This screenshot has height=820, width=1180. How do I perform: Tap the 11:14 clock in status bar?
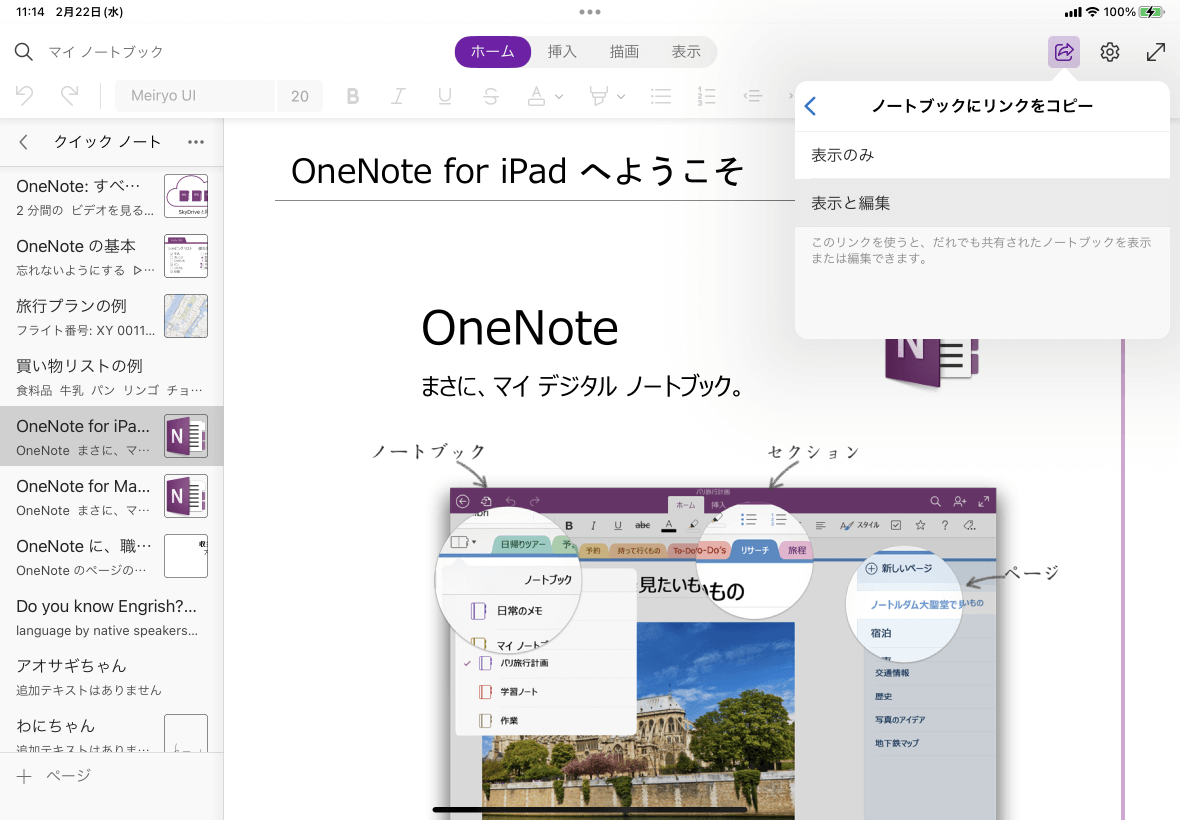(x=30, y=12)
